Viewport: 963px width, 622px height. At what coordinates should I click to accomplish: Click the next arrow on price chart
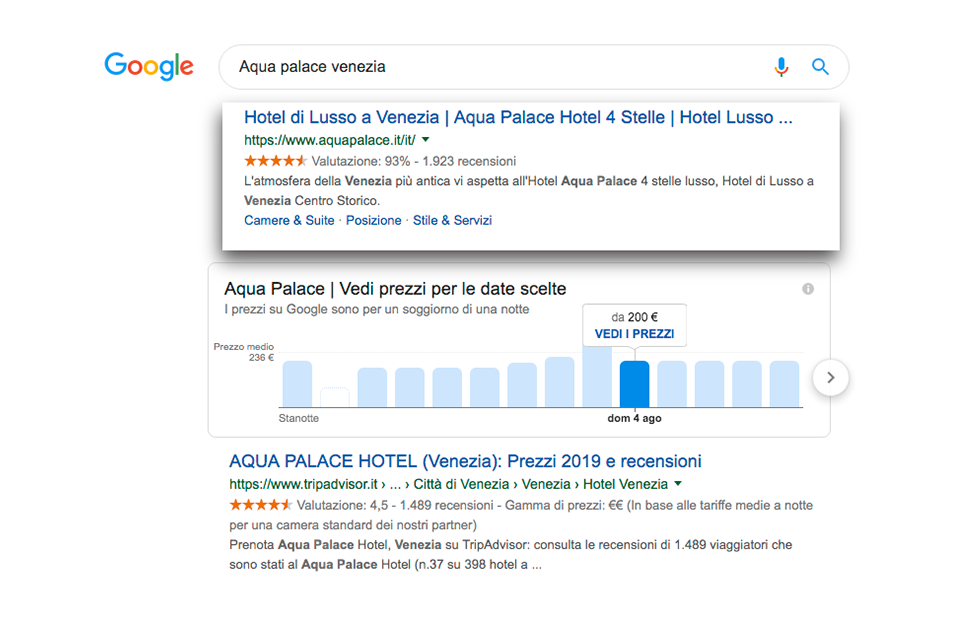pos(830,378)
